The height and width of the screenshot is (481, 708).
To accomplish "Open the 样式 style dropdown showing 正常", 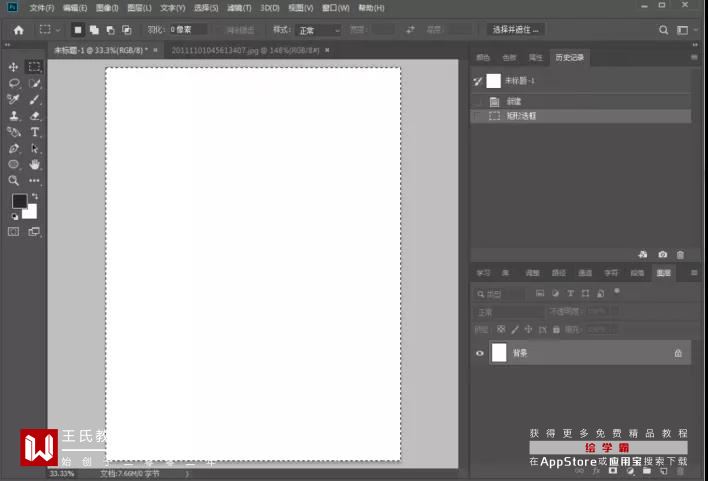I will tap(319, 30).
